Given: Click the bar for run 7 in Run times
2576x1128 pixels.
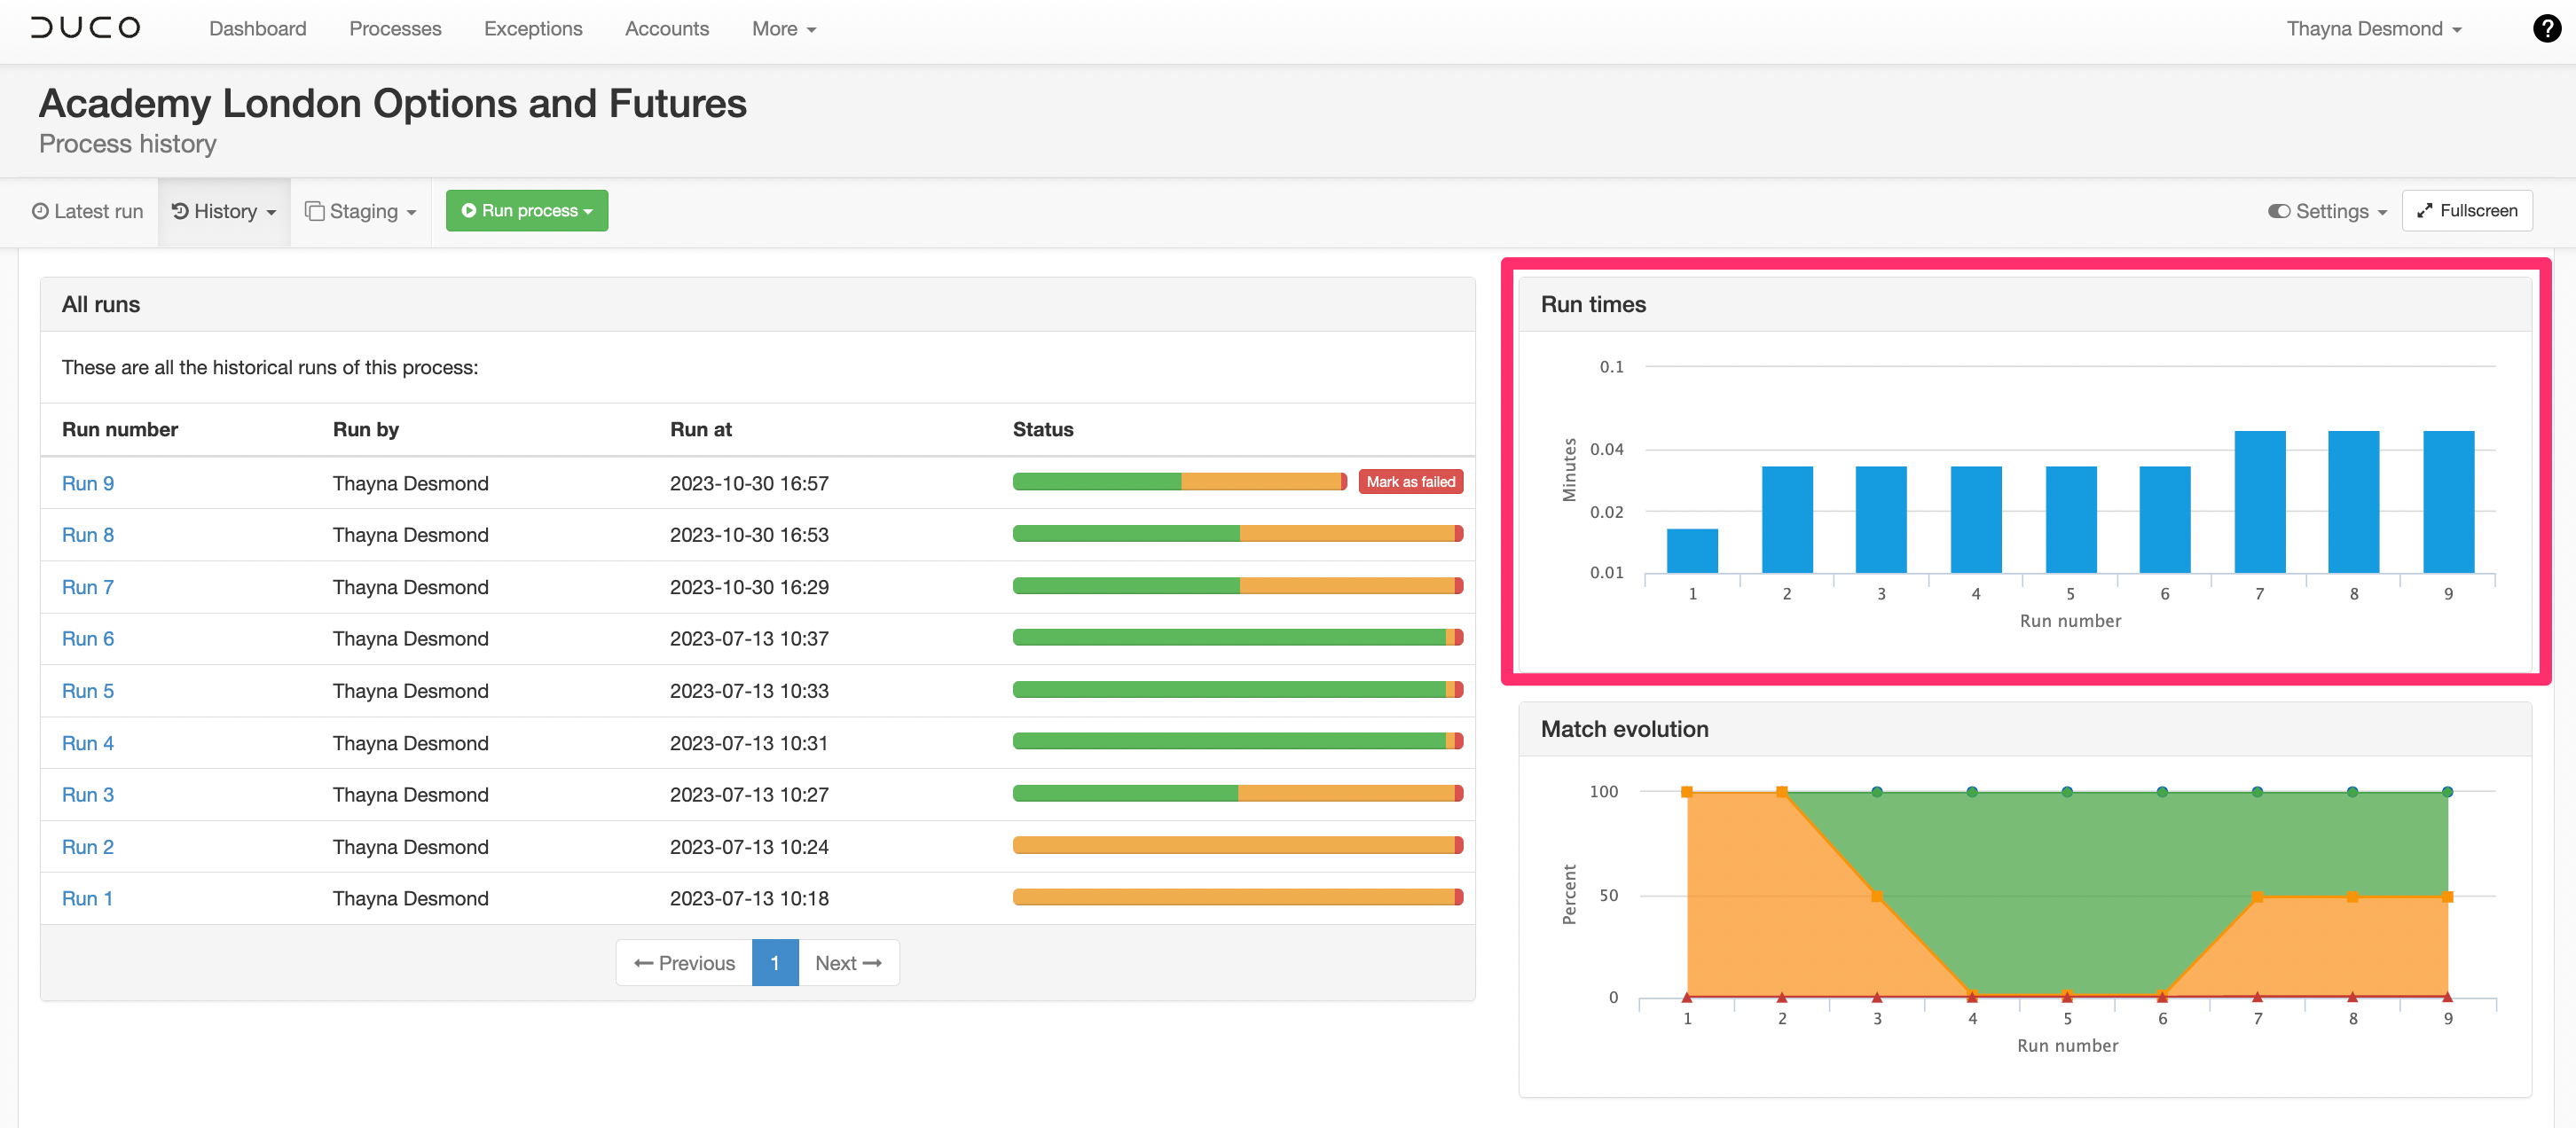Looking at the screenshot, I should pos(2260,502).
